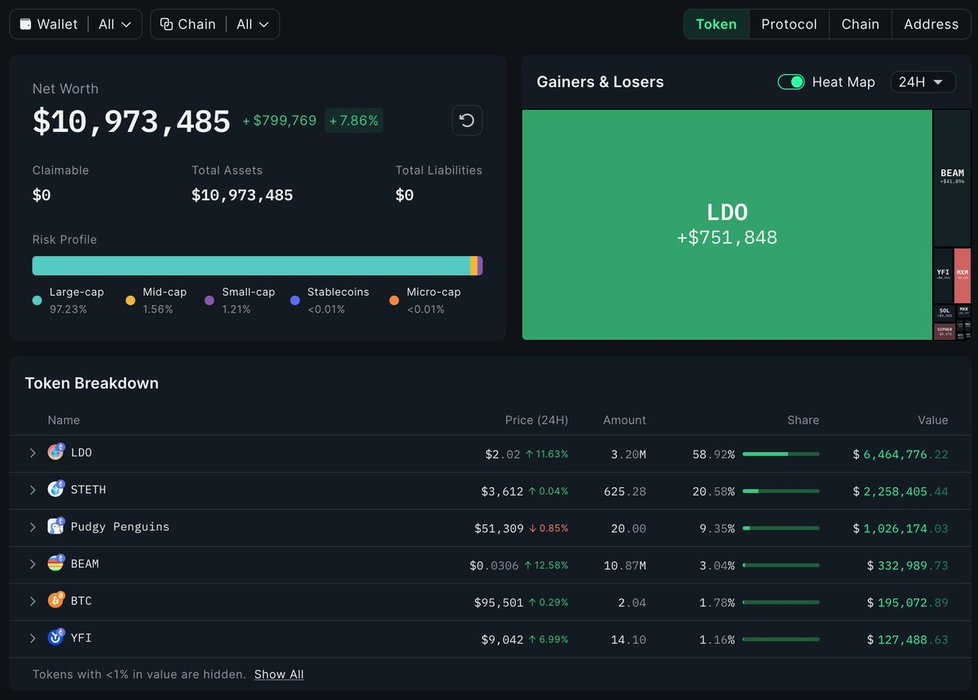Click the Show All link
This screenshot has height=700, width=978.
279,674
